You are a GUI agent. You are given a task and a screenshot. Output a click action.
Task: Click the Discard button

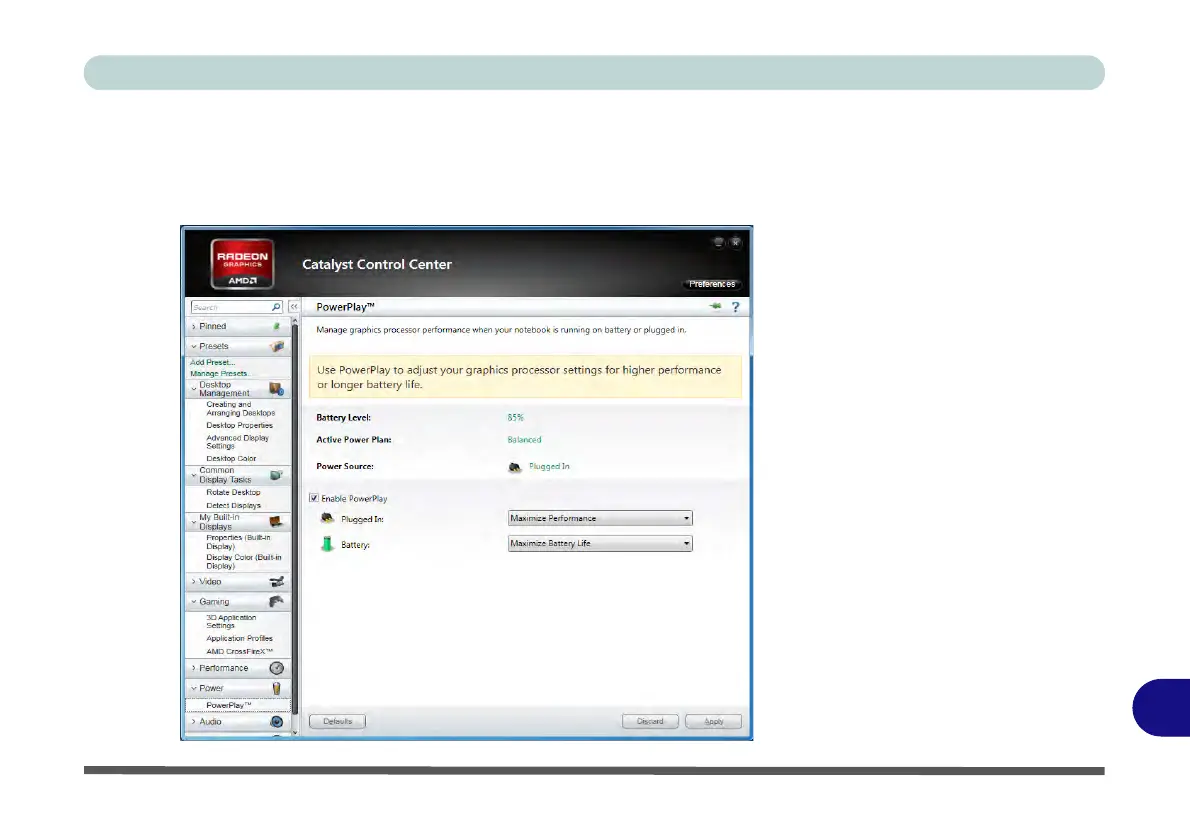(650, 721)
